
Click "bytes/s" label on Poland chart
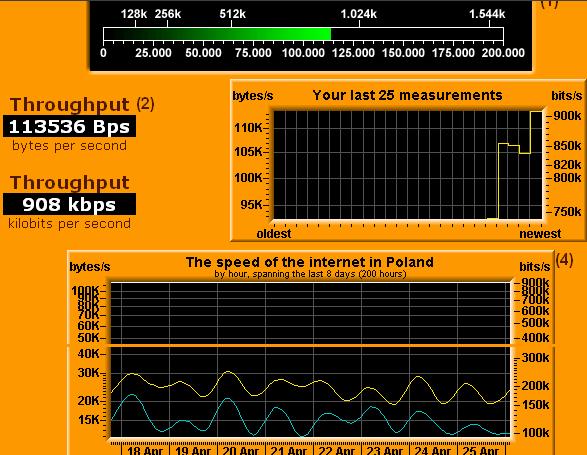tap(90, 267)
